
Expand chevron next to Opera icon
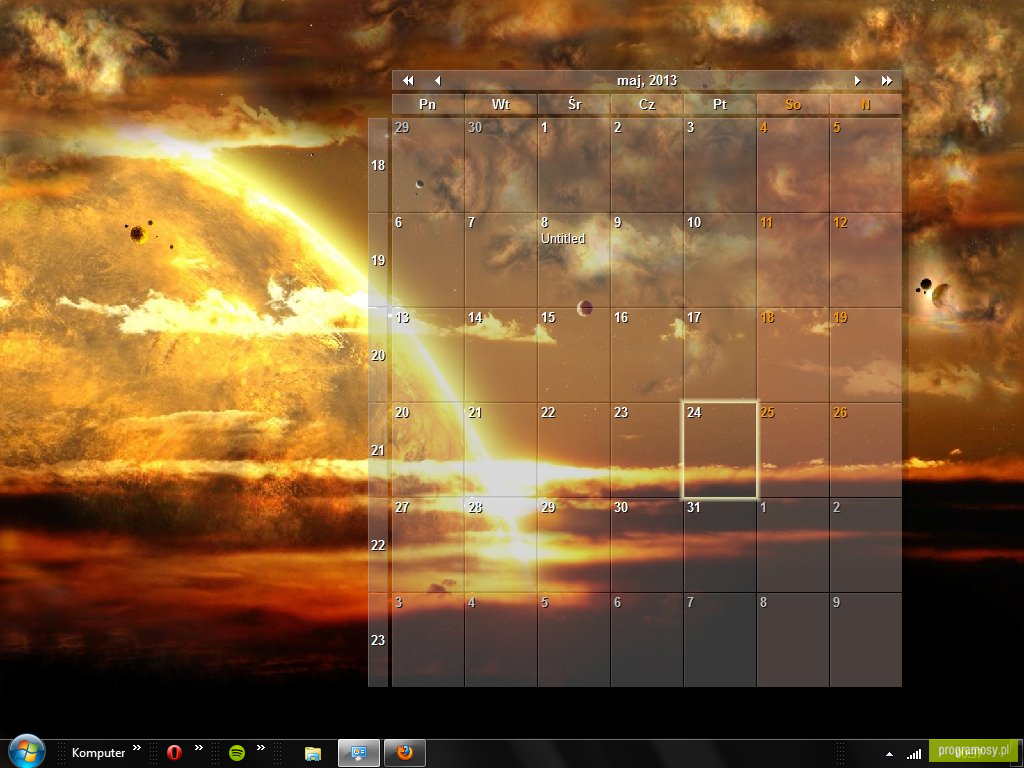point(199,748)
